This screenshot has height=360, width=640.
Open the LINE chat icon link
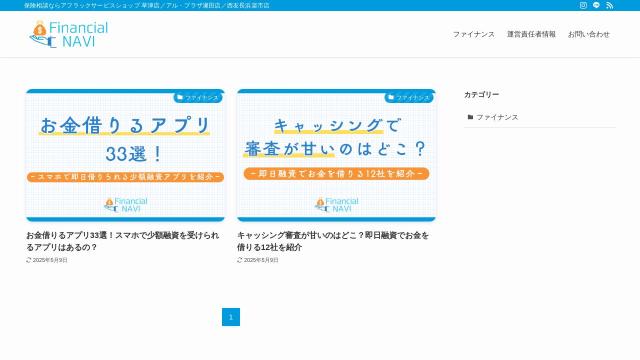[596, 5]
